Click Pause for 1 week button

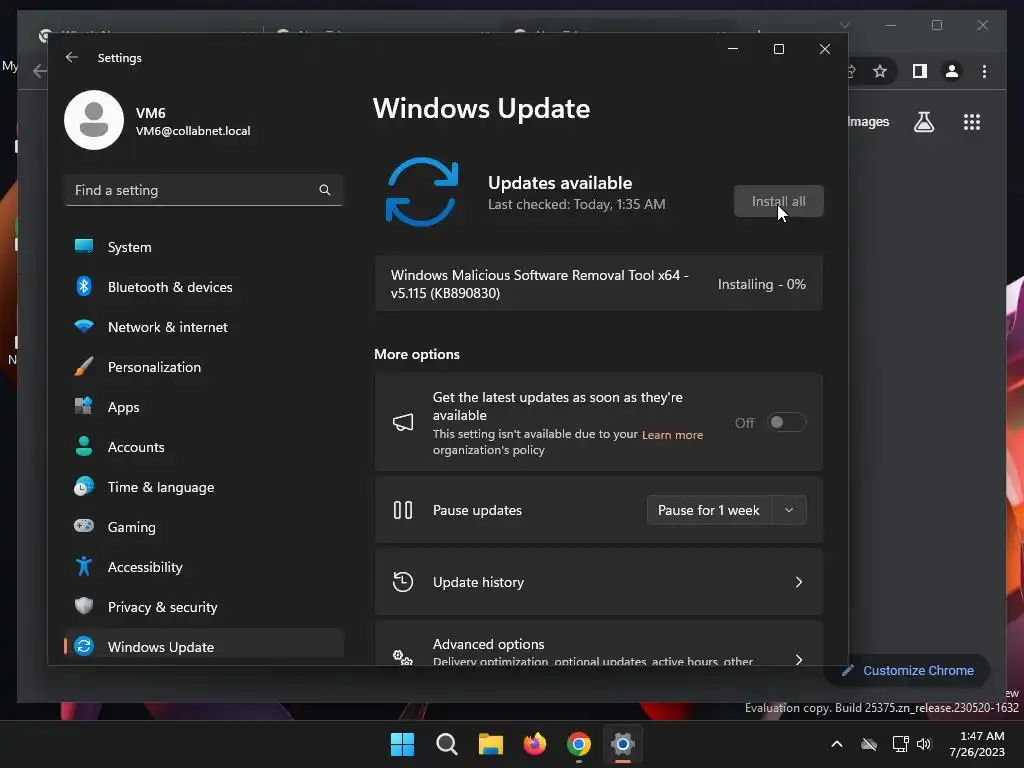(x=709, y=510)
